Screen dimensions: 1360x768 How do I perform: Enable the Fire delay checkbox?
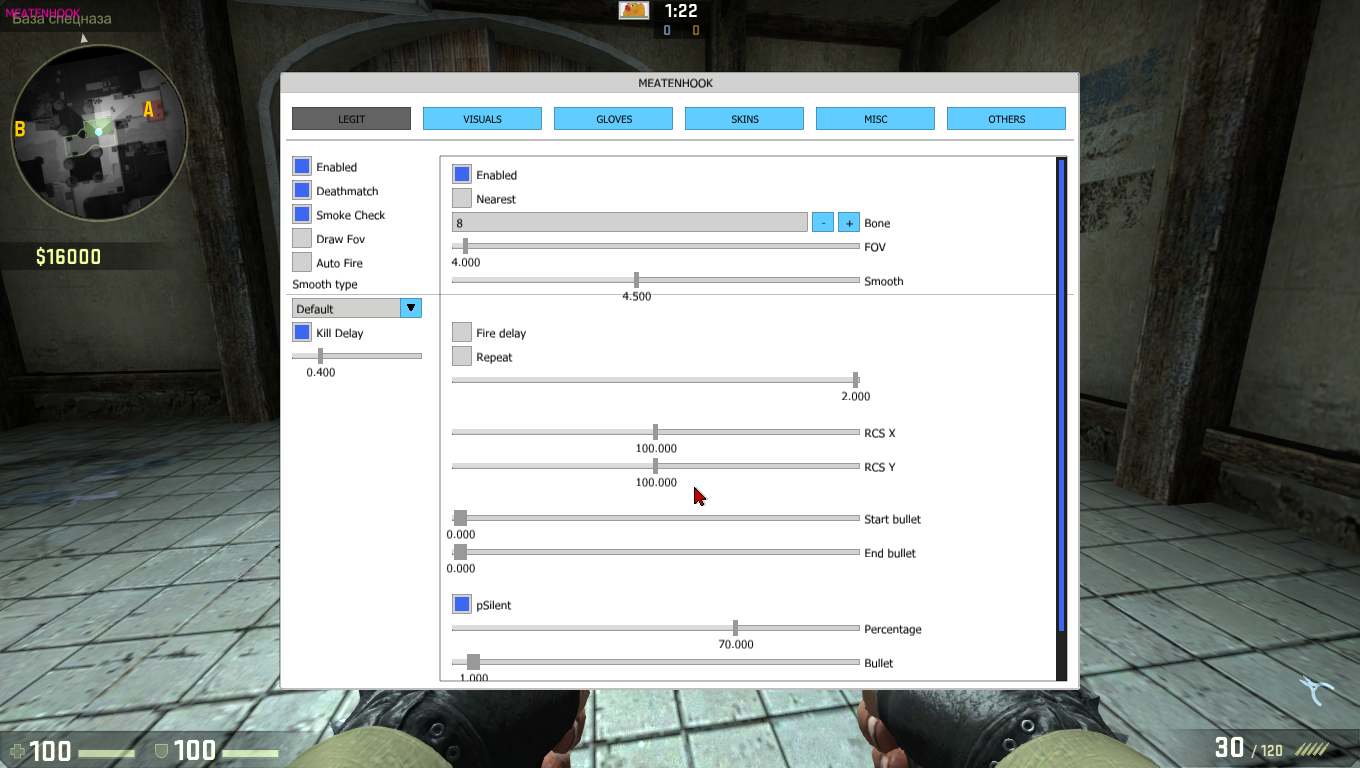(462, 332)
